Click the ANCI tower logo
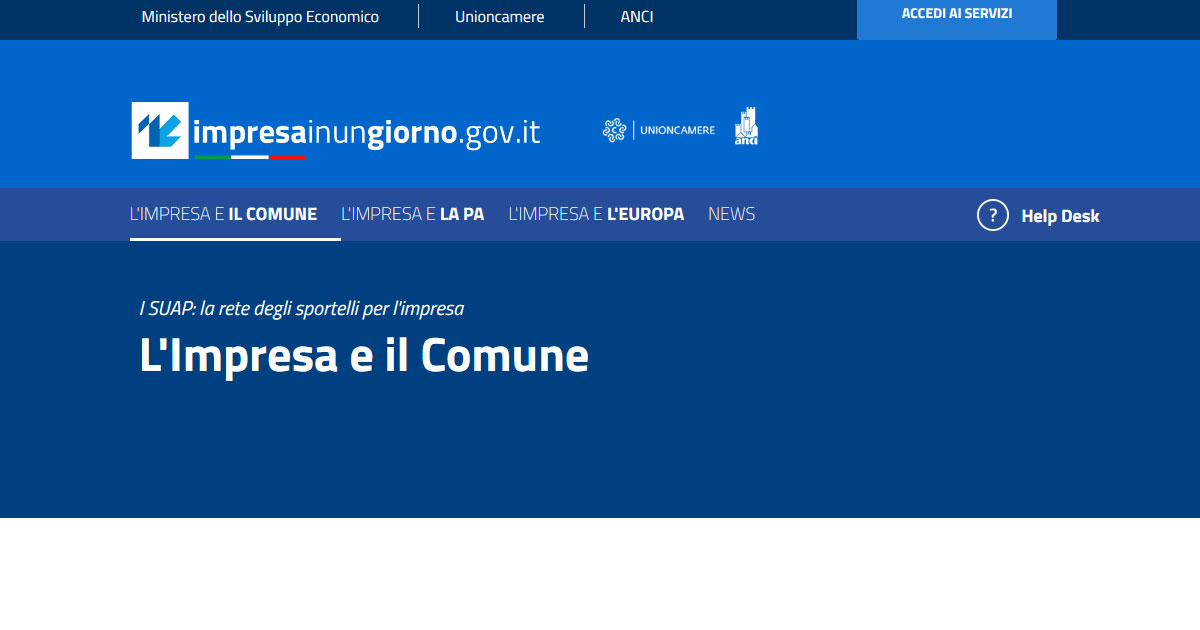Viewport: 1200px width, 630px height. (746, 127)
